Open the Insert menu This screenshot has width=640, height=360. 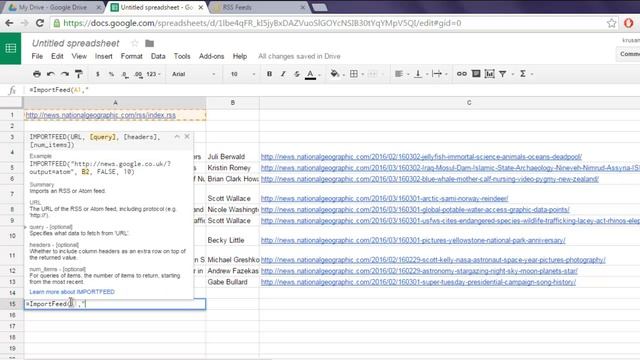pos(104,56)
